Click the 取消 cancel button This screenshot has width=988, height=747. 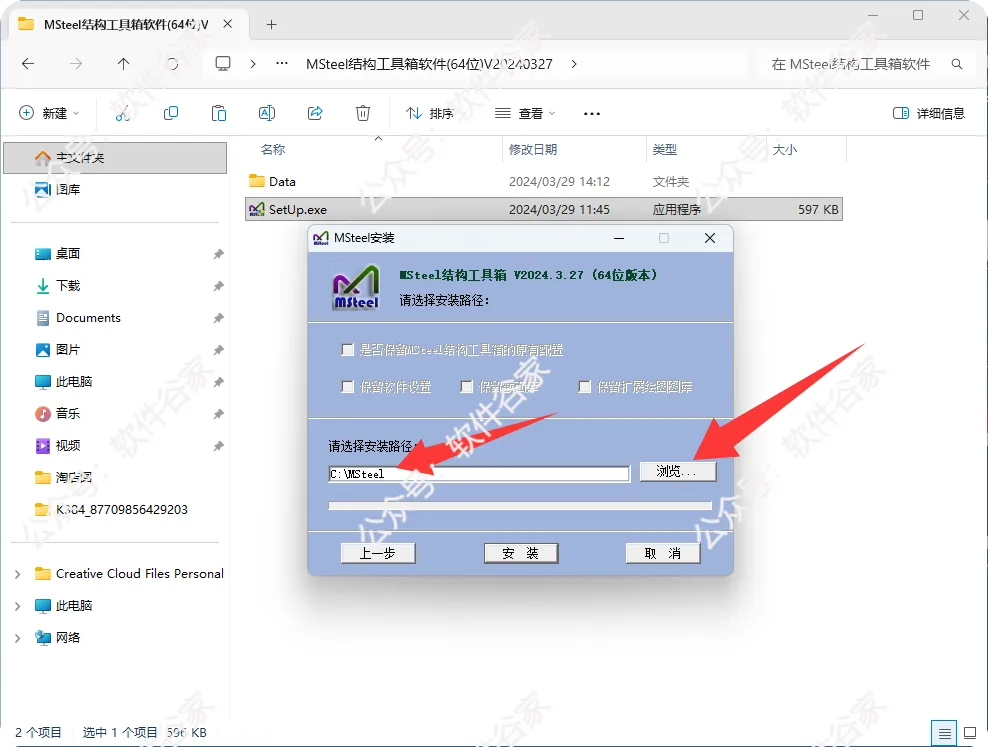pos(663,554)
